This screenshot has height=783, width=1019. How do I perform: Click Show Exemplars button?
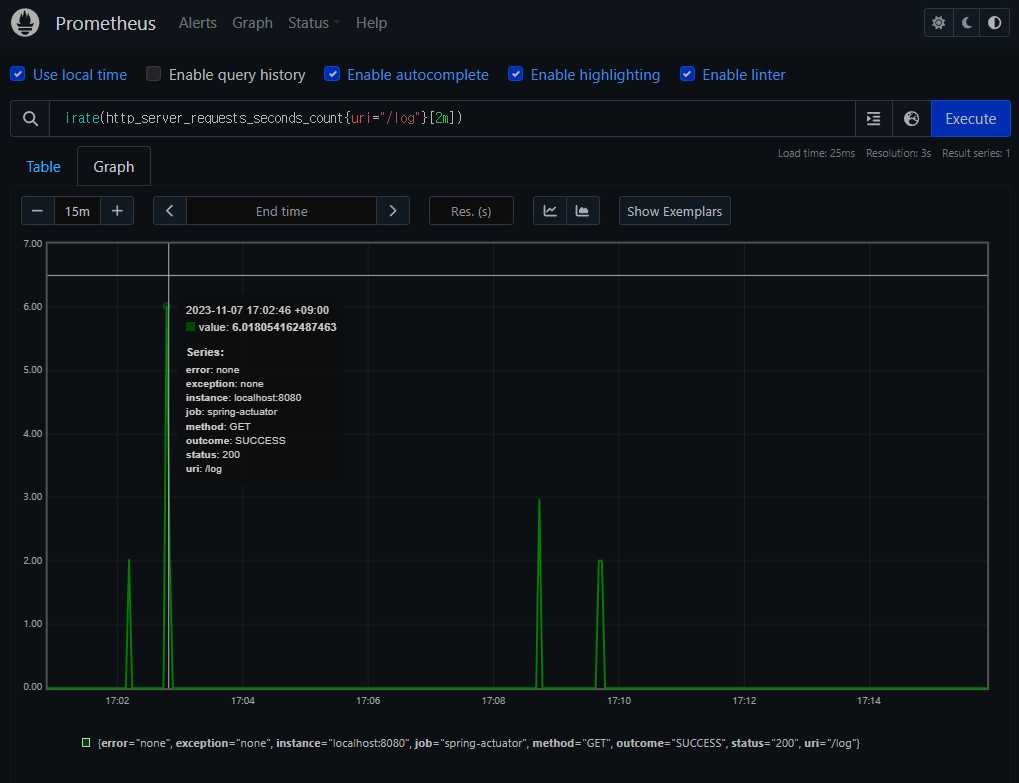point(675,211)
